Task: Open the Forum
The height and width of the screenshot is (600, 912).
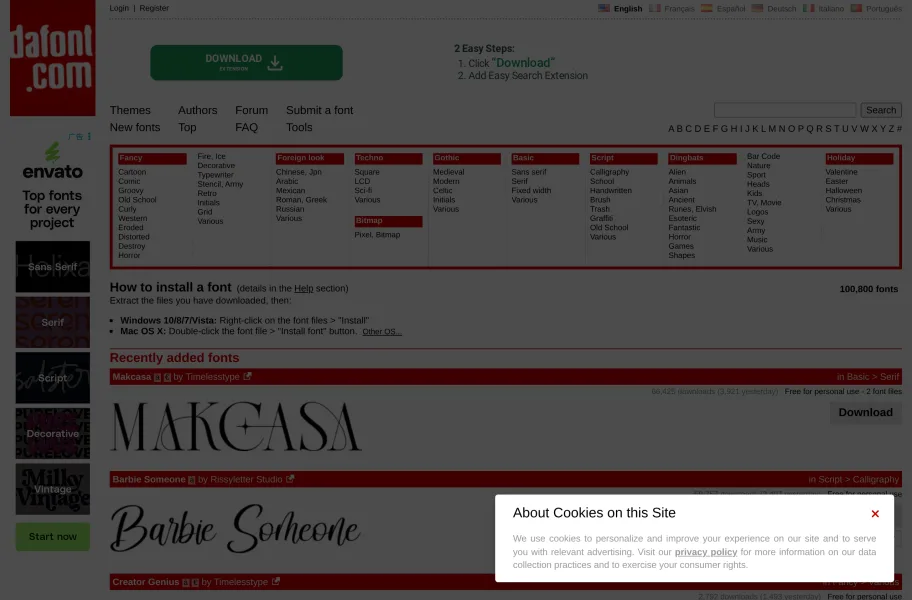Action: [251, 110]
